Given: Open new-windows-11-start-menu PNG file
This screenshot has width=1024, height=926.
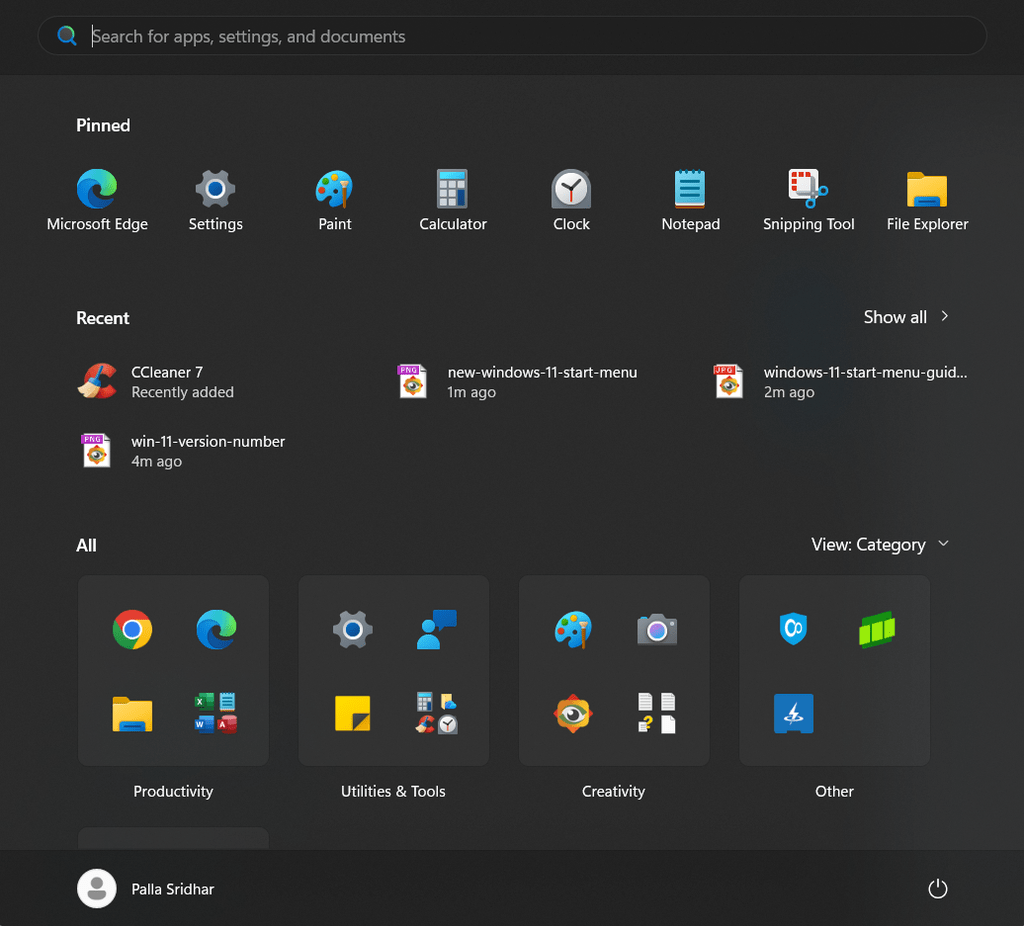Looking at the screenshot, I should [517, 381].
